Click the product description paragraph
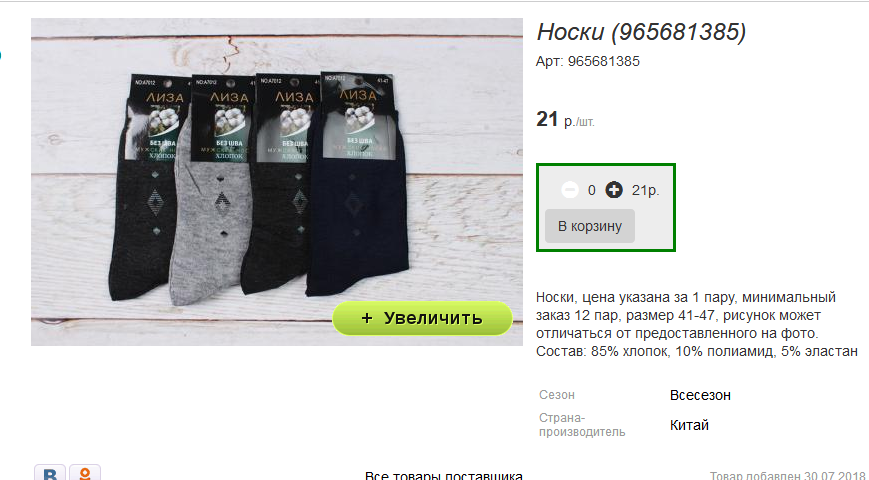Image resolution: width=869 pixels, height=480 pixels. pyautogui.click(x=697, y=324)
